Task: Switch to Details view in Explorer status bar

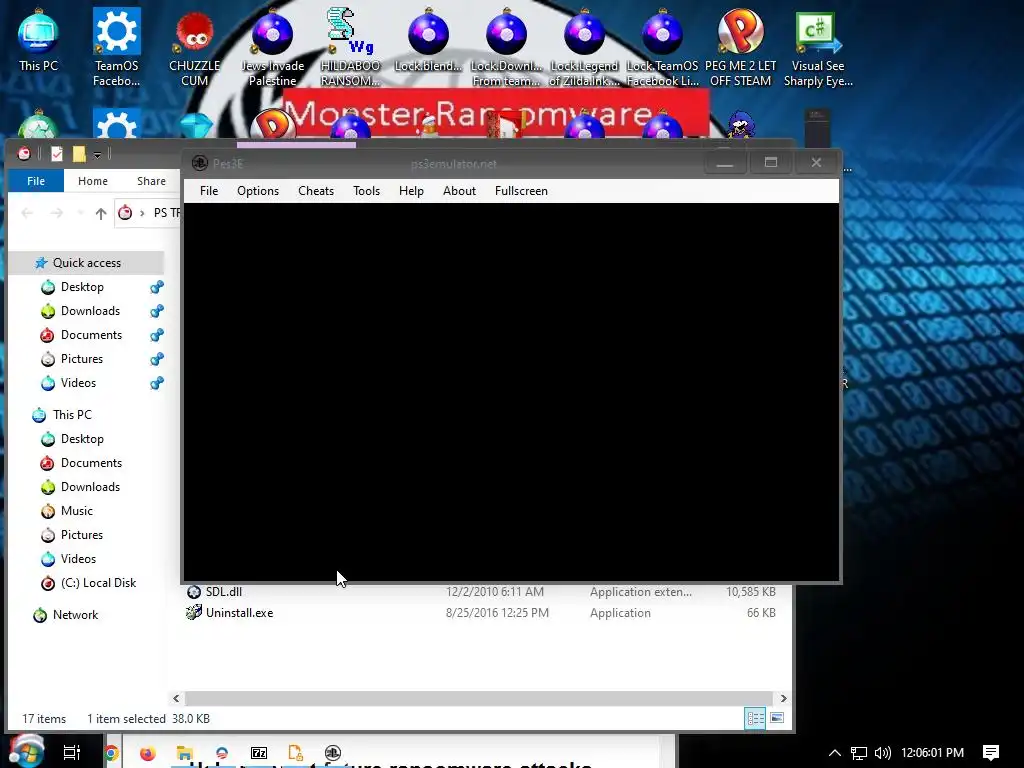Action: [x=755, y=718]
